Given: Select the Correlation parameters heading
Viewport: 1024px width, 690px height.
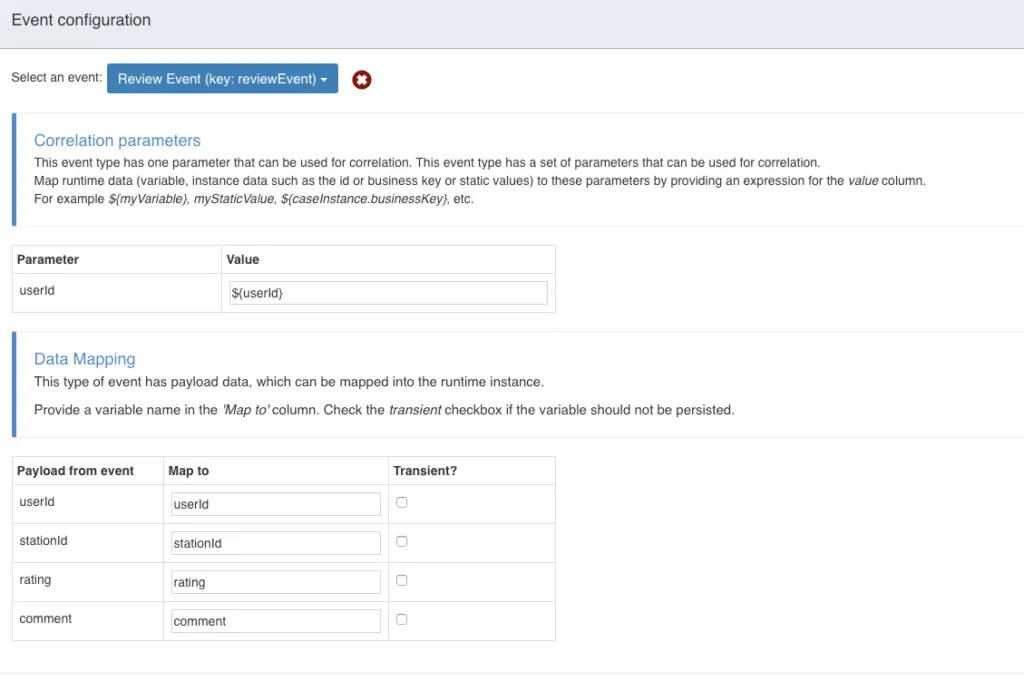Looking at the screenshot, I should [x=117, y=140].
